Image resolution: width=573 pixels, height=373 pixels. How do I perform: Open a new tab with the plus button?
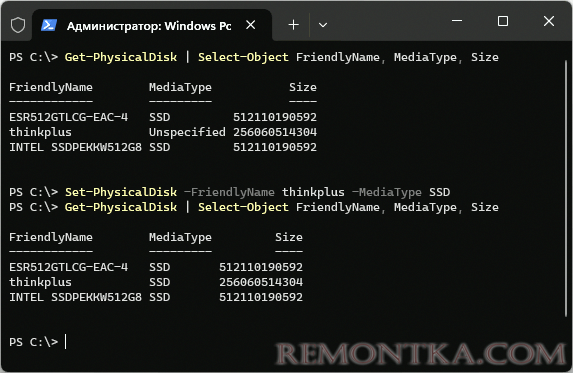293,25
